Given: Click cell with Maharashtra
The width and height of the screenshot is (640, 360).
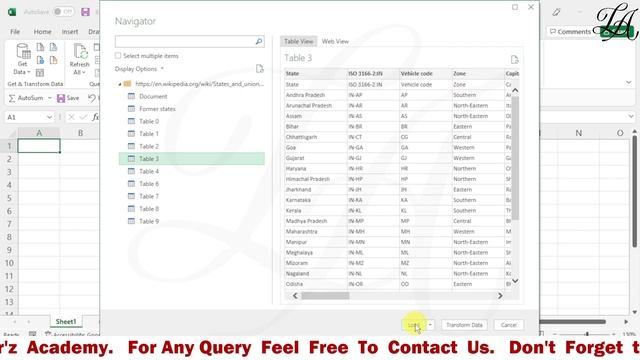Looking at the screenshot, I should [316, 231].
